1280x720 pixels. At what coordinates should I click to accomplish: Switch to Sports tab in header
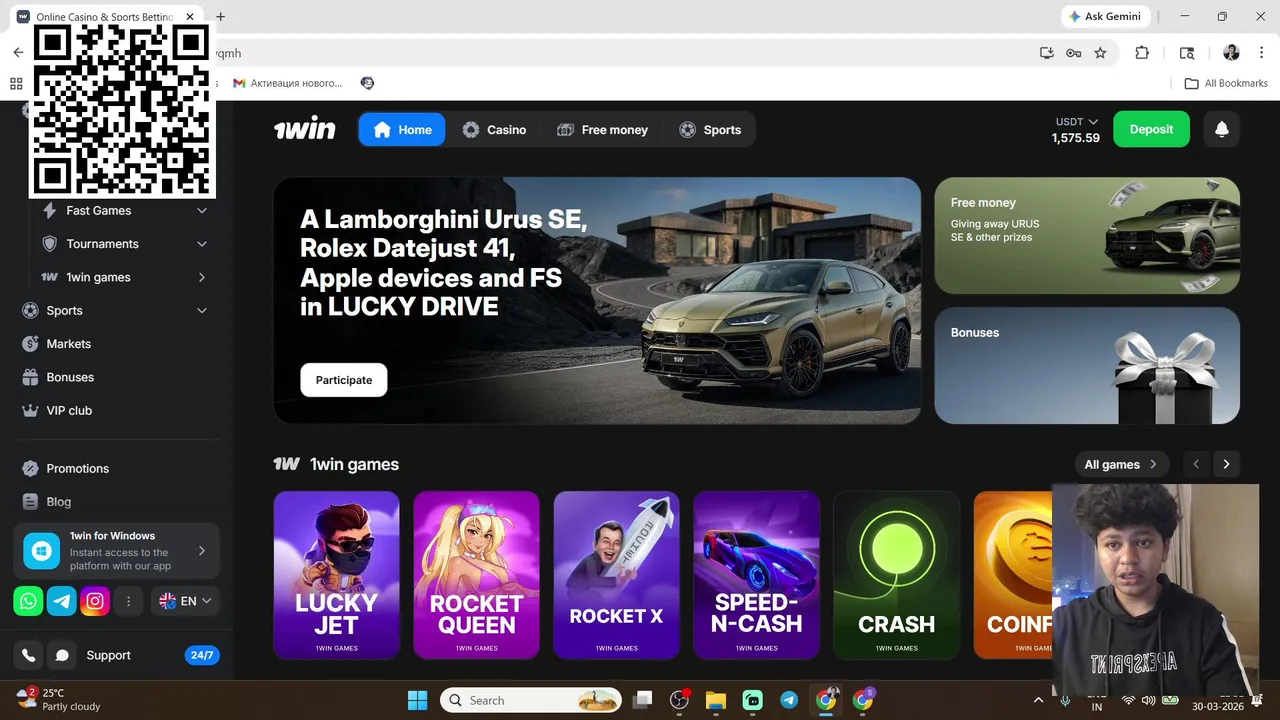pyautogui.click(x=710, y=129)
